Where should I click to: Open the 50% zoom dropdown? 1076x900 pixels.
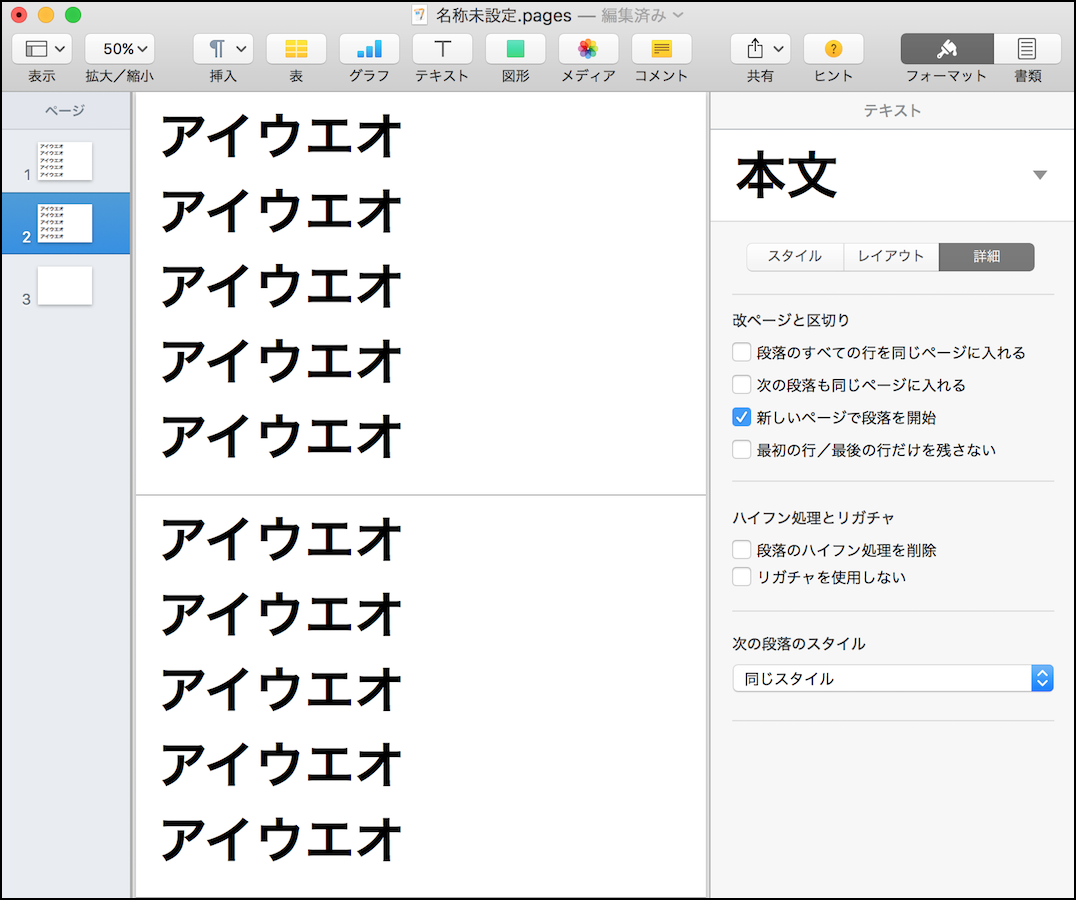[x=119, y=49]
